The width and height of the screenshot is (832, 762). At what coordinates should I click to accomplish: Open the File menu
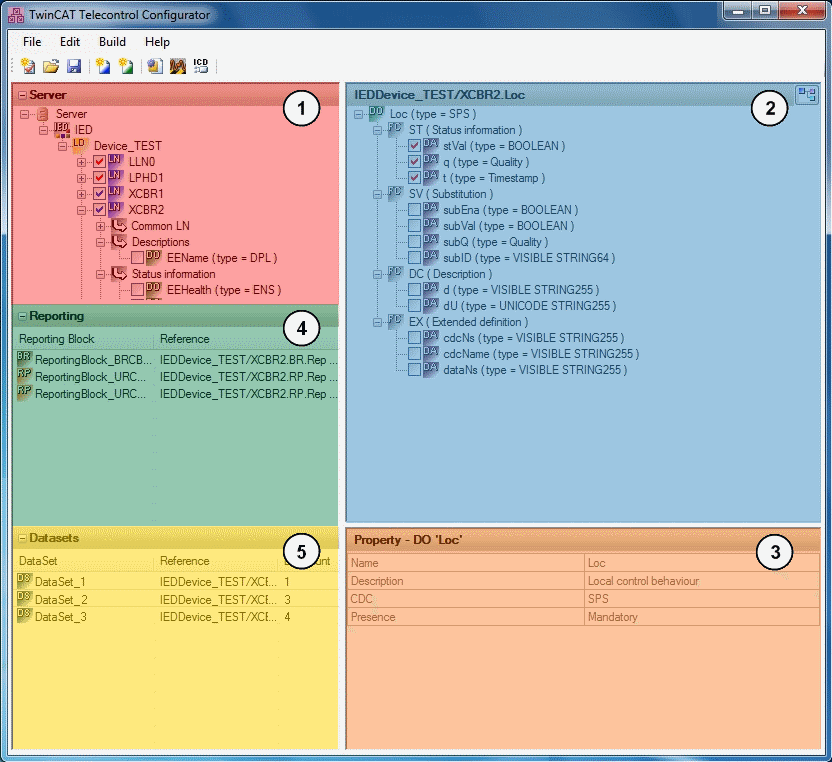[32, 42]
